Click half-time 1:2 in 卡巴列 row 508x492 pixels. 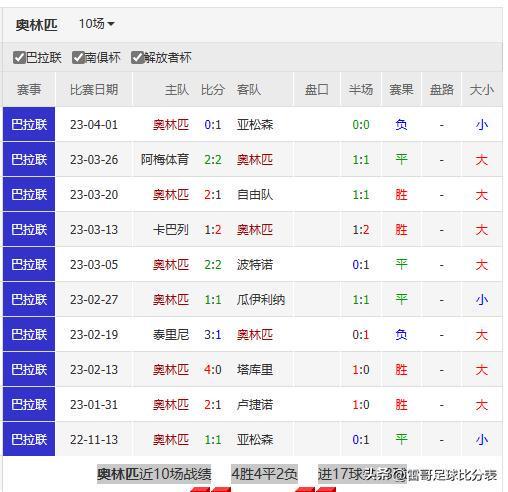point(361,230)
